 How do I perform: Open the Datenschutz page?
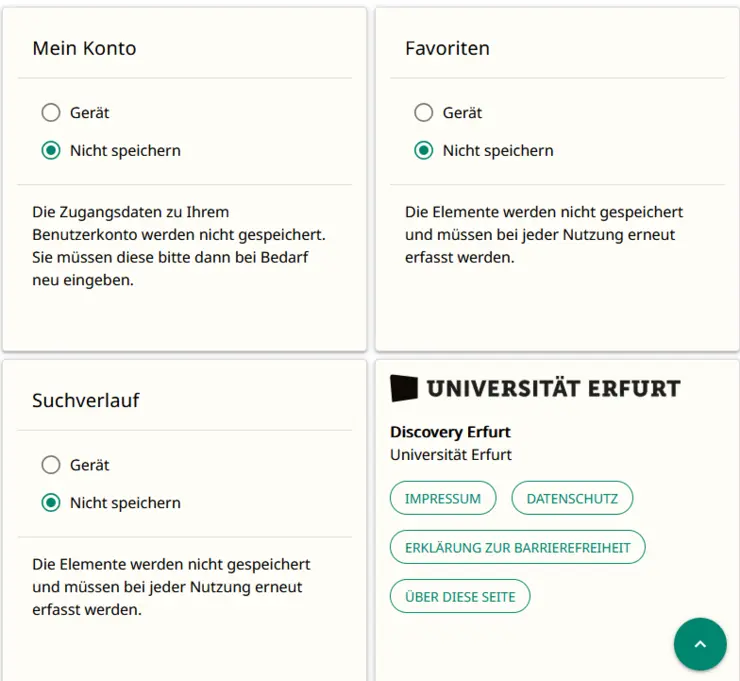[x=572, y=498]
